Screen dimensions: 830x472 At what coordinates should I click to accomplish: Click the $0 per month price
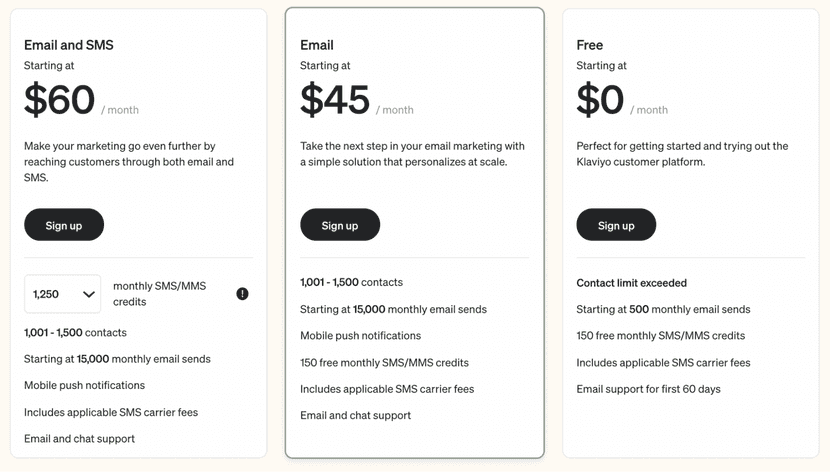[601, 100]
